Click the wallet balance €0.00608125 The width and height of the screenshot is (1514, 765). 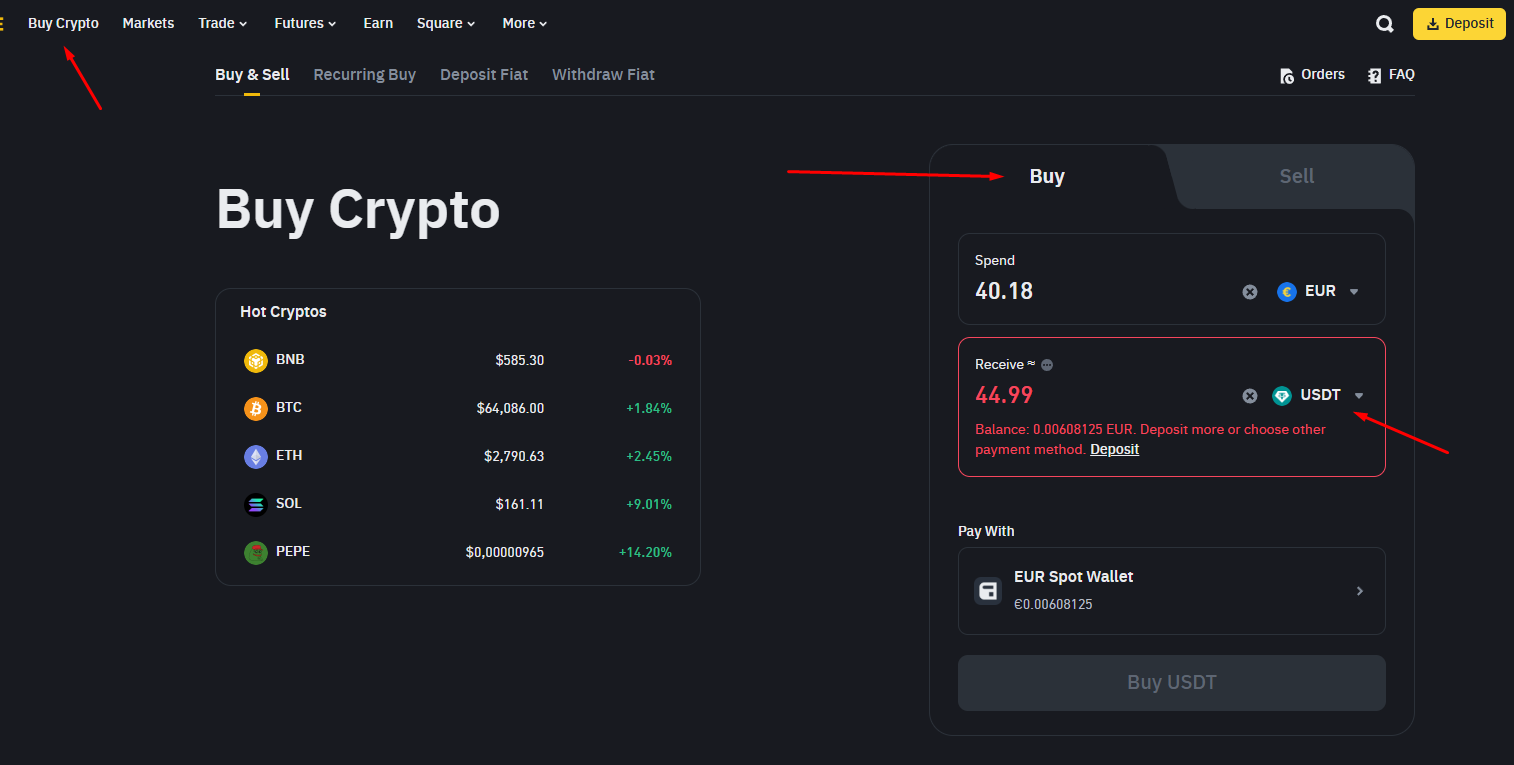[x=1053, y=605]
